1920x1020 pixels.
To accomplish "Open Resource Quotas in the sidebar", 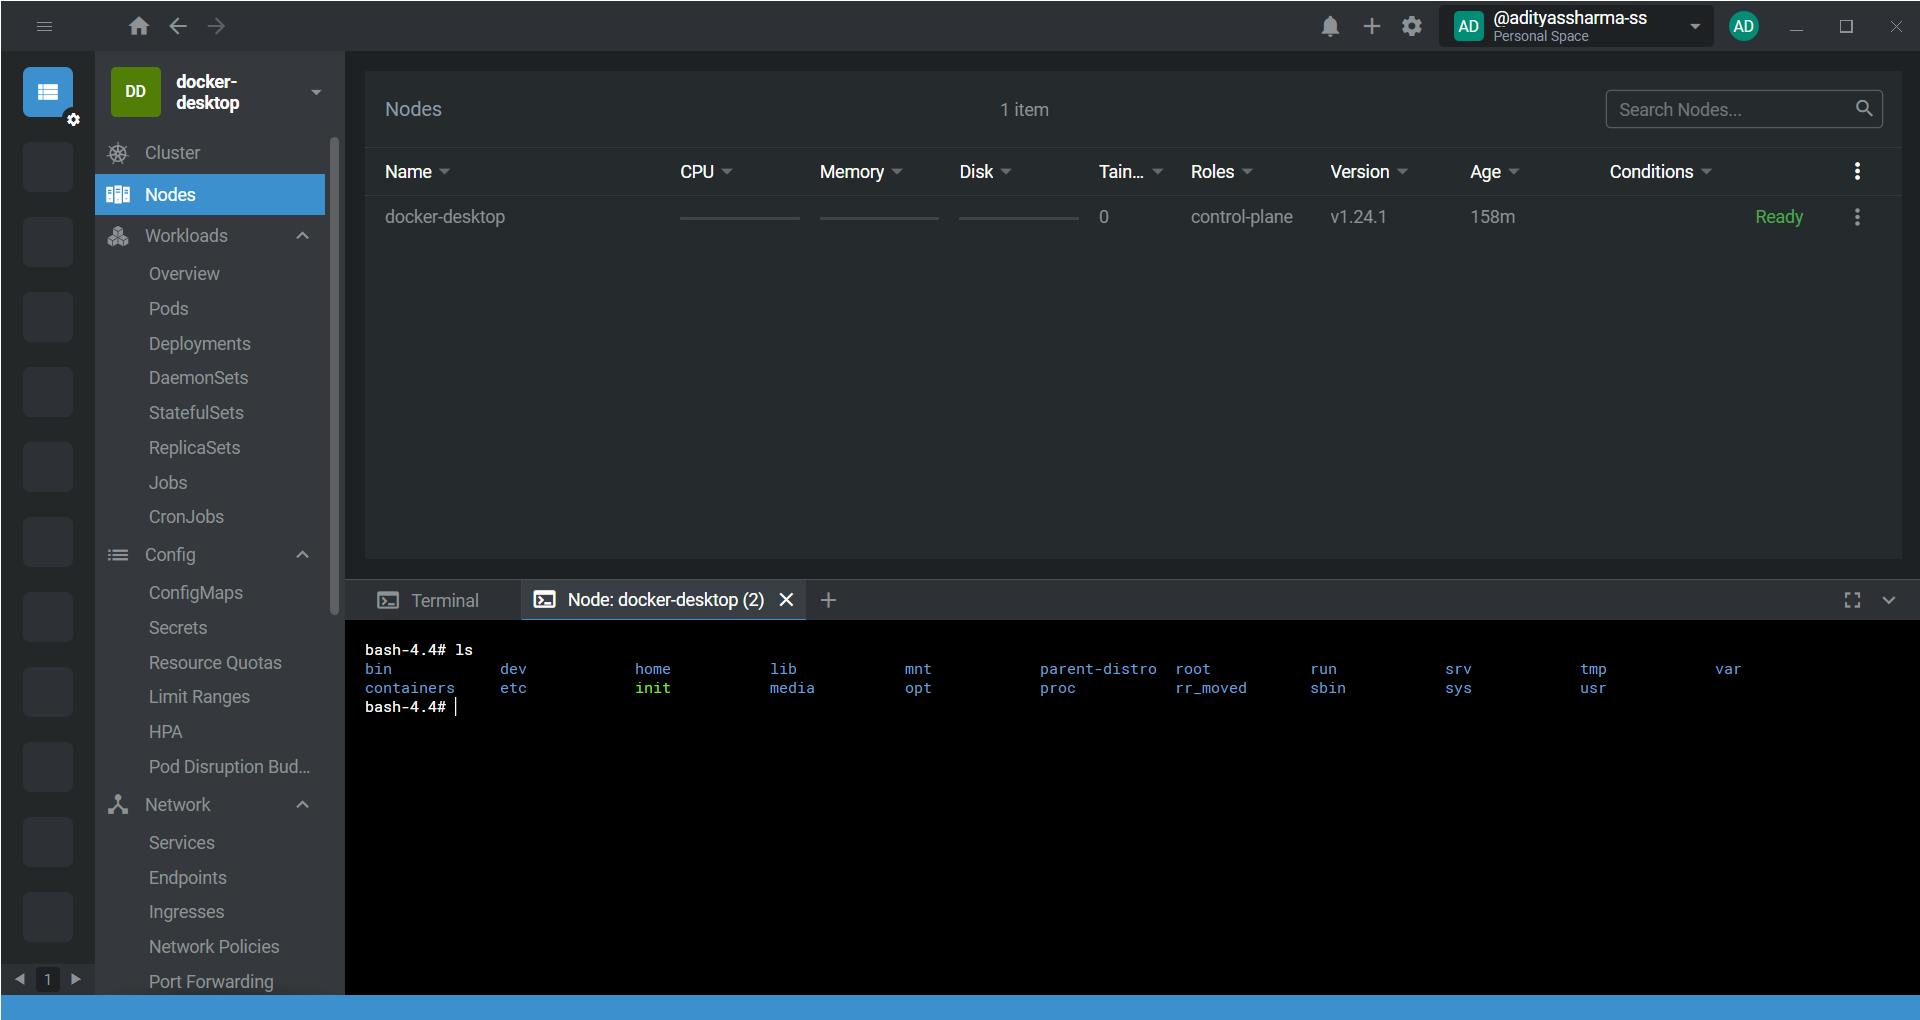I will pos(215,663).
